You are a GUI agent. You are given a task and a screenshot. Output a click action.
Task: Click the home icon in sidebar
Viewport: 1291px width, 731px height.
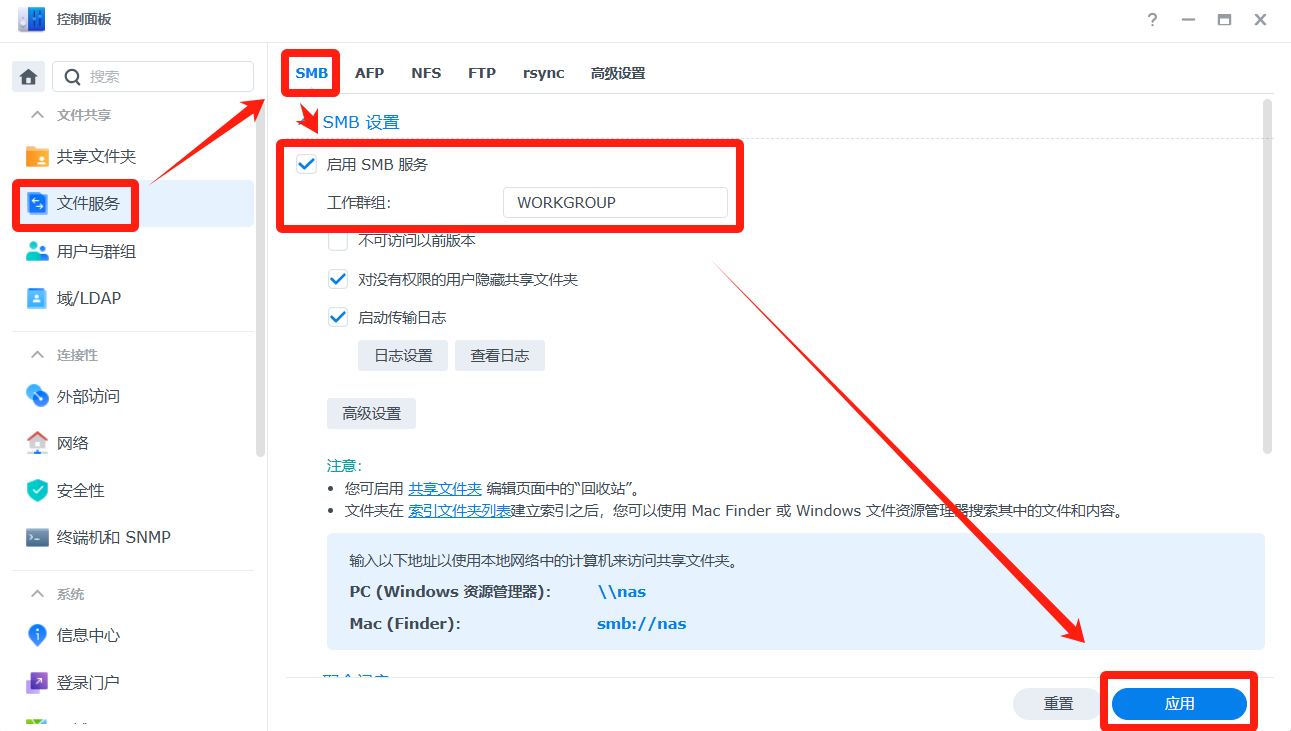[x=28, y=76]
